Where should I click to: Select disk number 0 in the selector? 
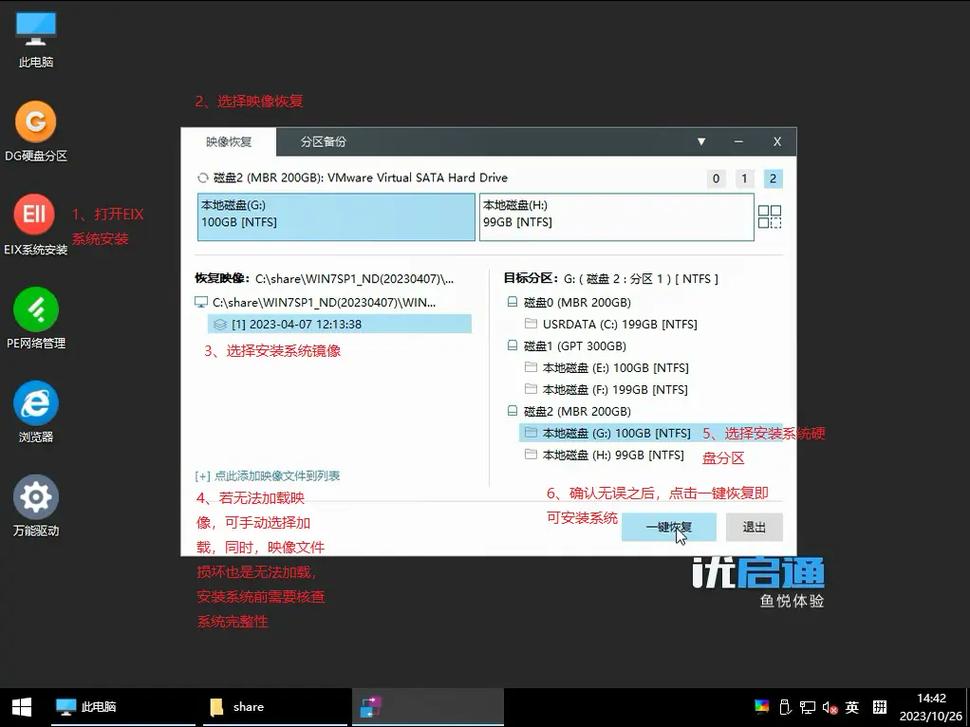(x=716, y=178)
